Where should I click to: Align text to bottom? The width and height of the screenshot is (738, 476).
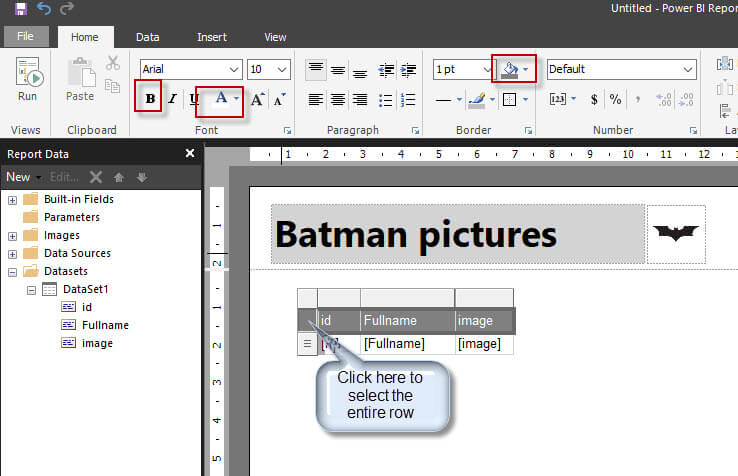tap(360, 71)
